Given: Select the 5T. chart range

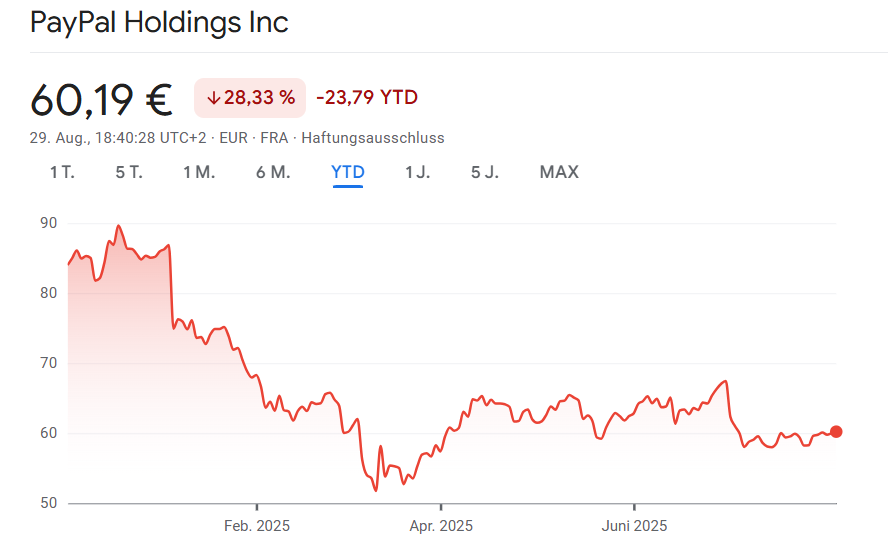Looking at the screenshot, I should 129,172.
